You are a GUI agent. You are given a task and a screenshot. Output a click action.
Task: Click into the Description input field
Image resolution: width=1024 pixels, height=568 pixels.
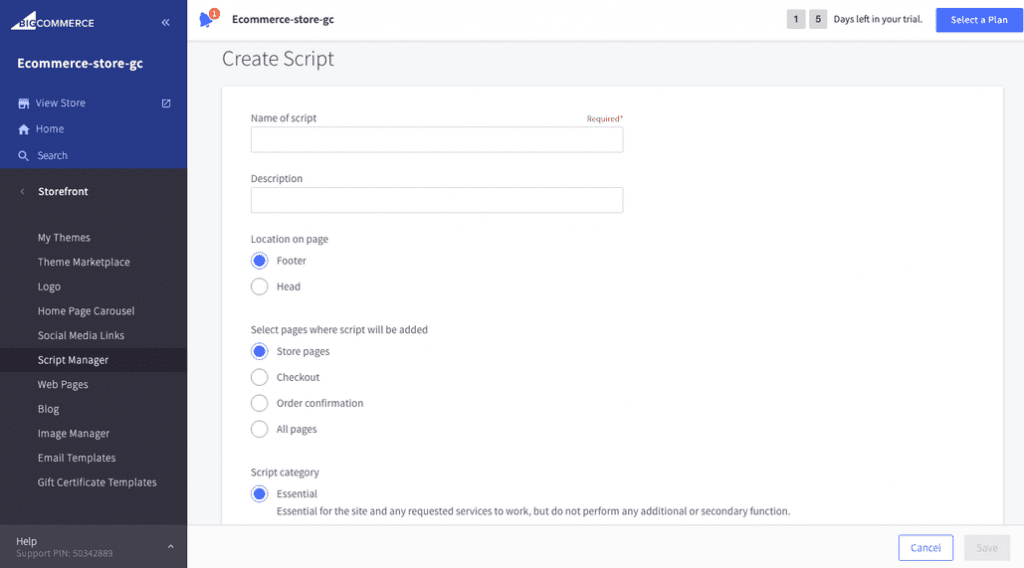pyautogui.click(x=437, y=200)
